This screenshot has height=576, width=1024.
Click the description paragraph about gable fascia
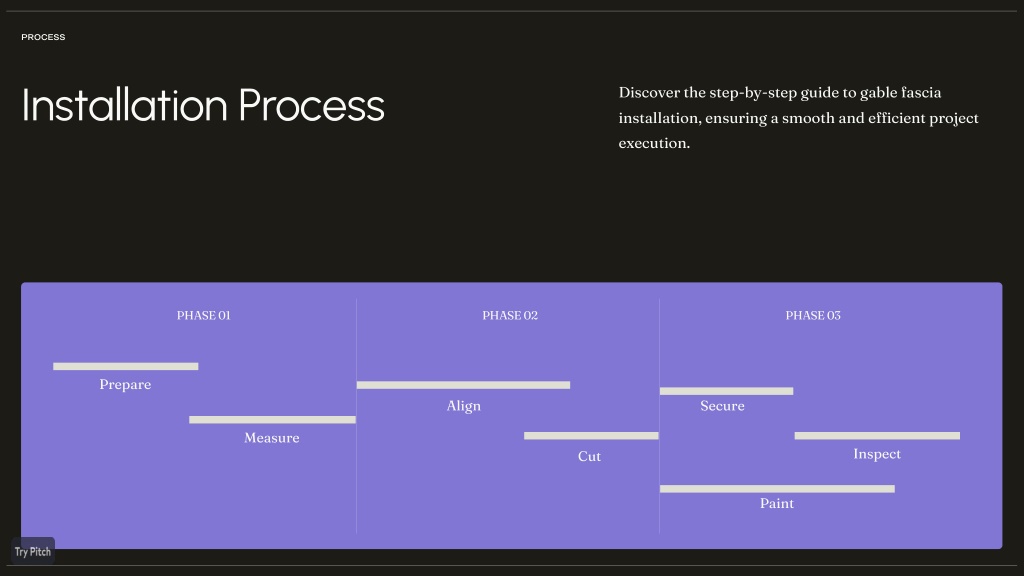click(799, 118)
